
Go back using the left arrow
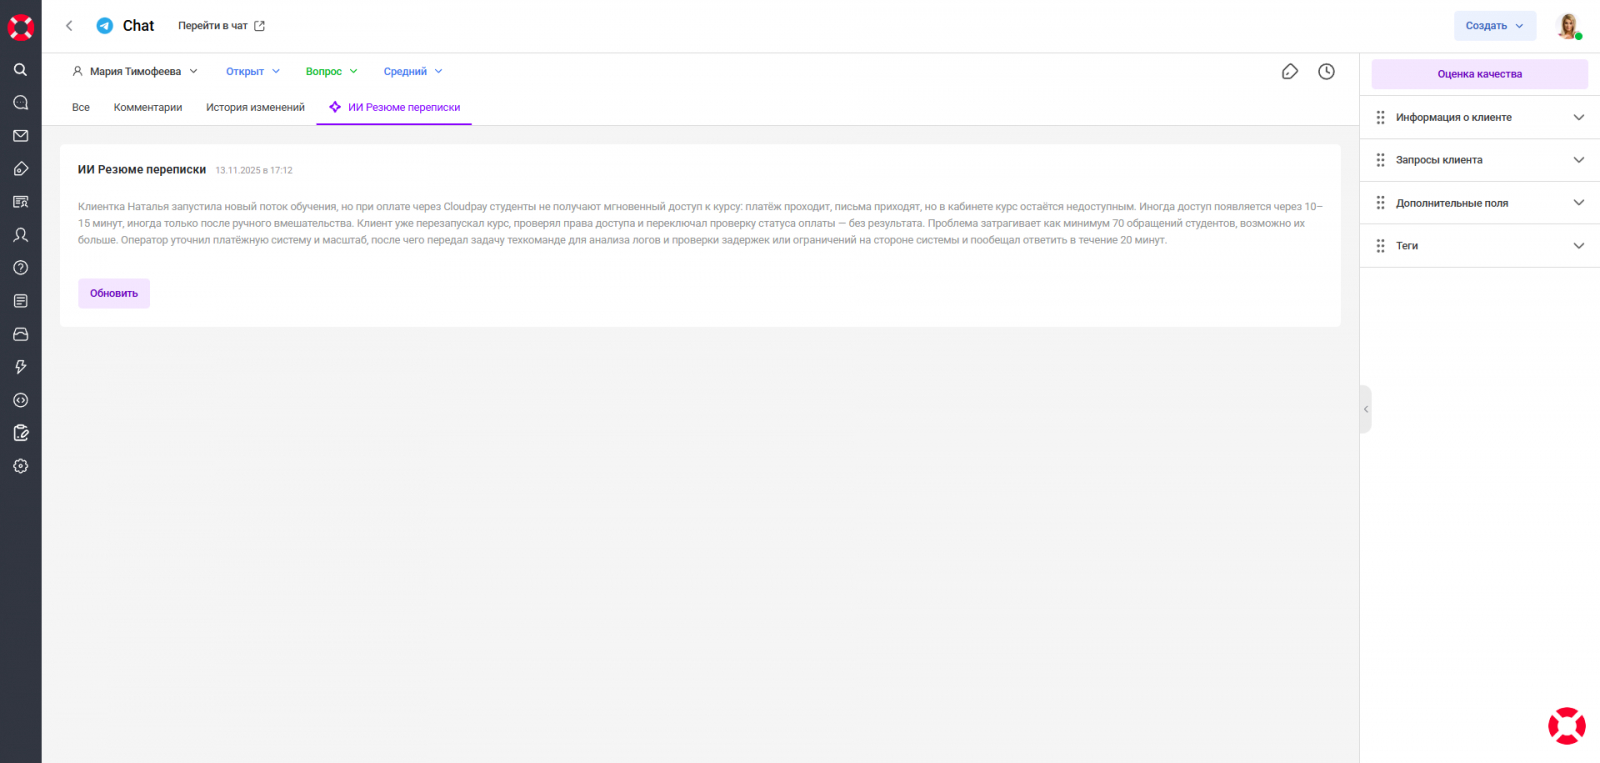coord(69,26)
